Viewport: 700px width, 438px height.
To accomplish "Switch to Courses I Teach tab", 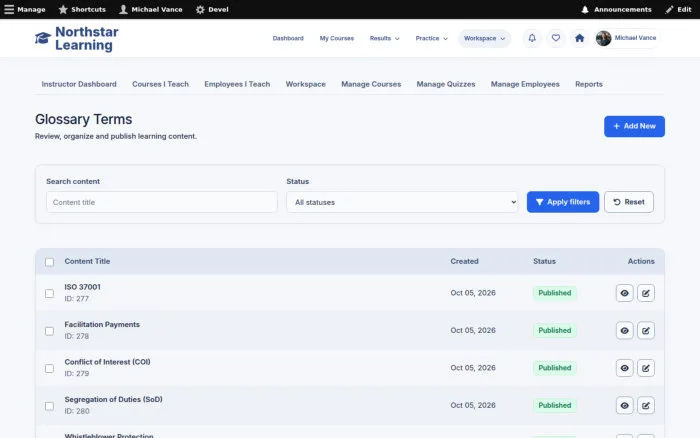I will coord(160,84).
